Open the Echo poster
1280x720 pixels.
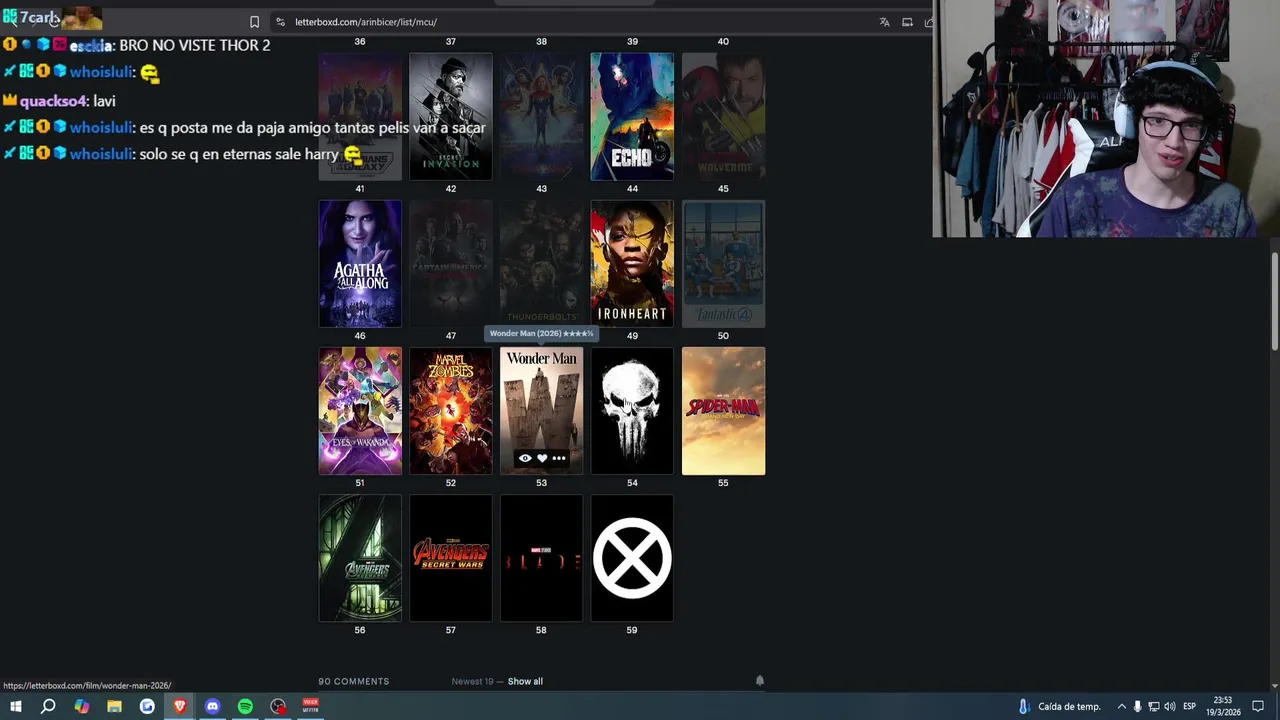click(632, 116)
